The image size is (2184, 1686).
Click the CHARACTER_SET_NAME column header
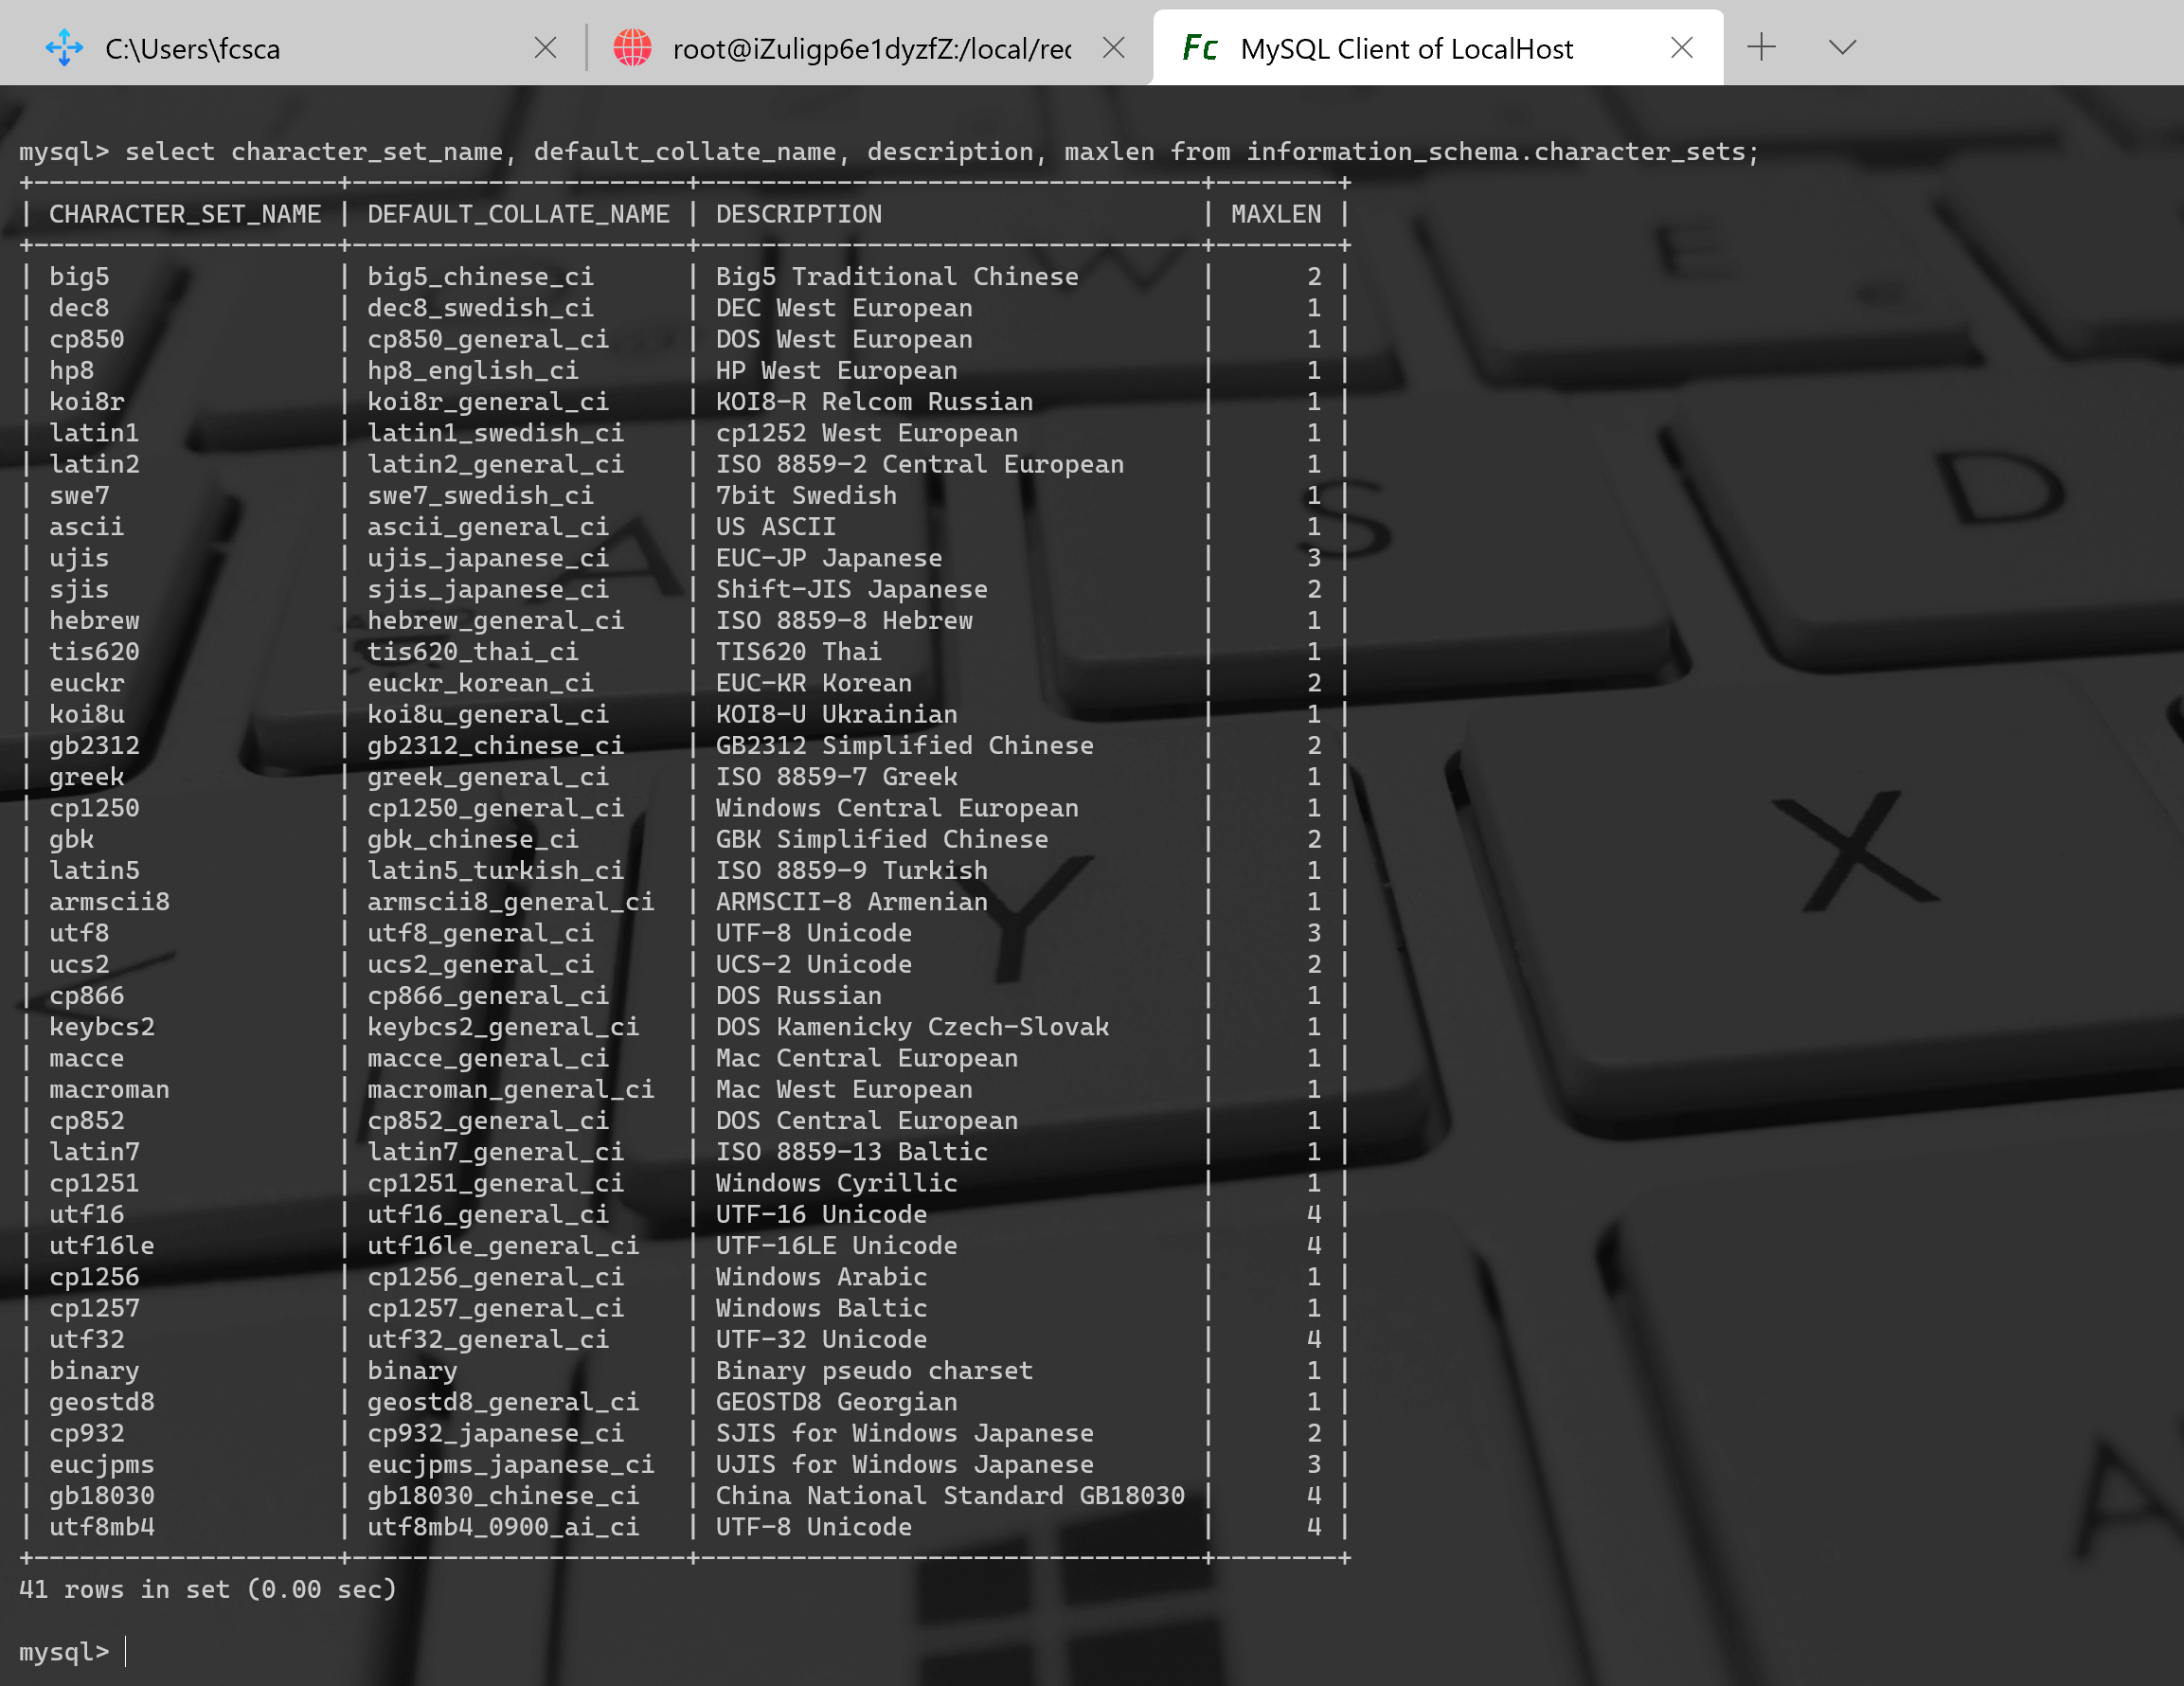pyautogui.click(x=185, y=214)
